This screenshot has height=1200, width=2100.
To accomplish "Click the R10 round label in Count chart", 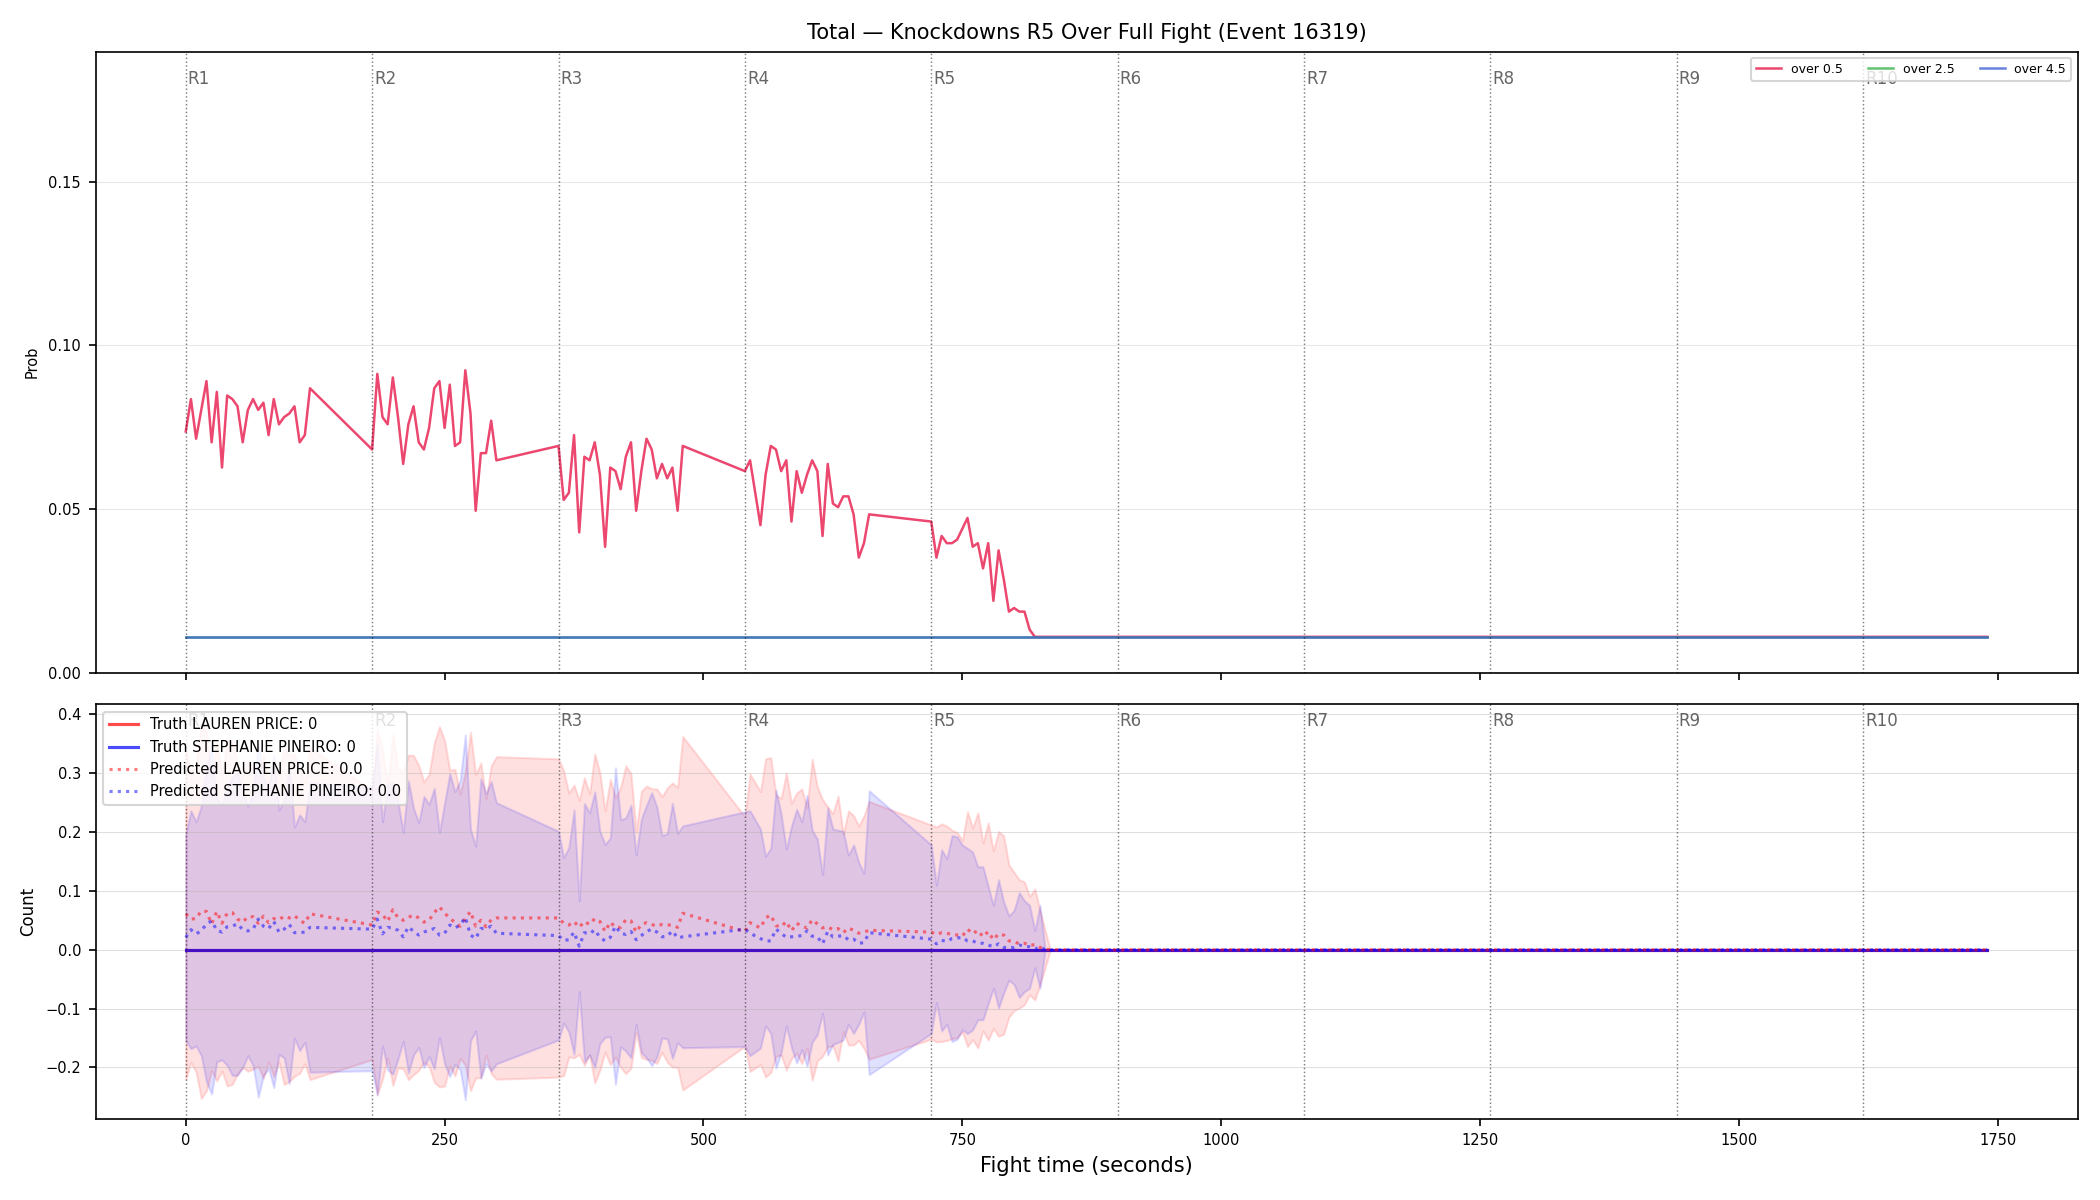I will coord(1881,720).
